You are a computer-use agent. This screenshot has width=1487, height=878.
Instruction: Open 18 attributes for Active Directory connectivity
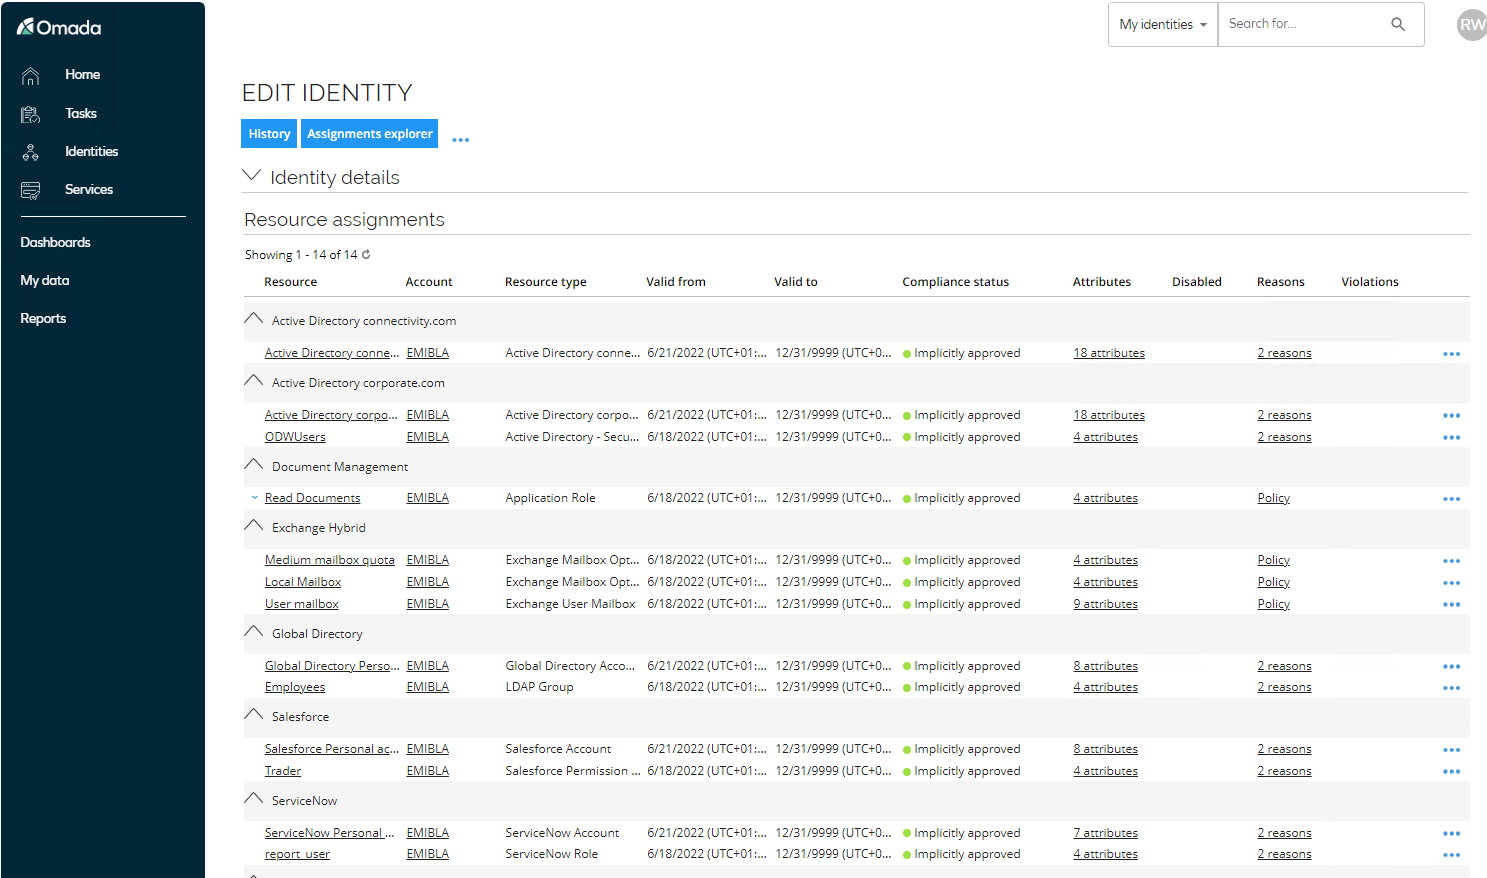pos(1109,353)
